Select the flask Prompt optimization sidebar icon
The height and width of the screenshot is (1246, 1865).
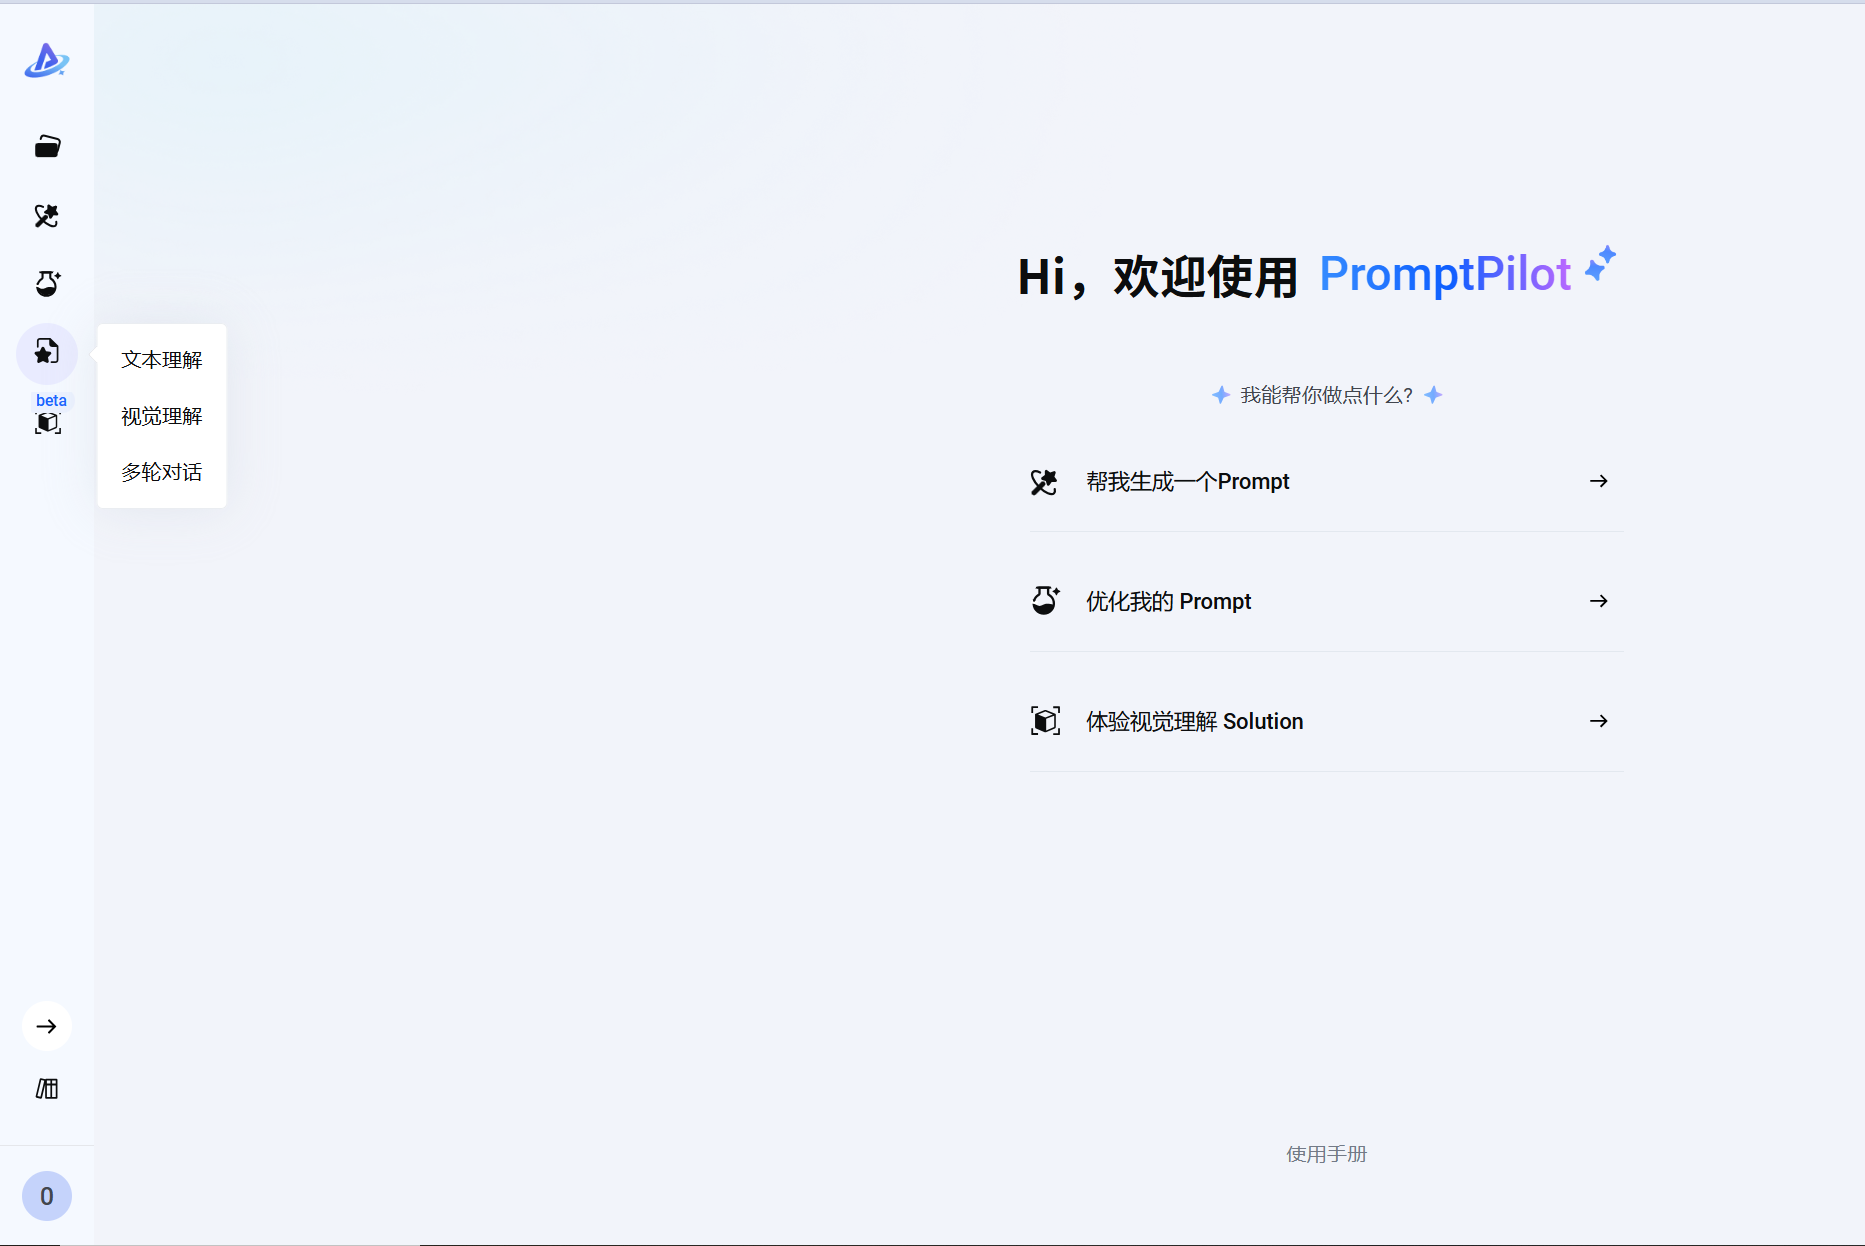[x=47, y=284]
